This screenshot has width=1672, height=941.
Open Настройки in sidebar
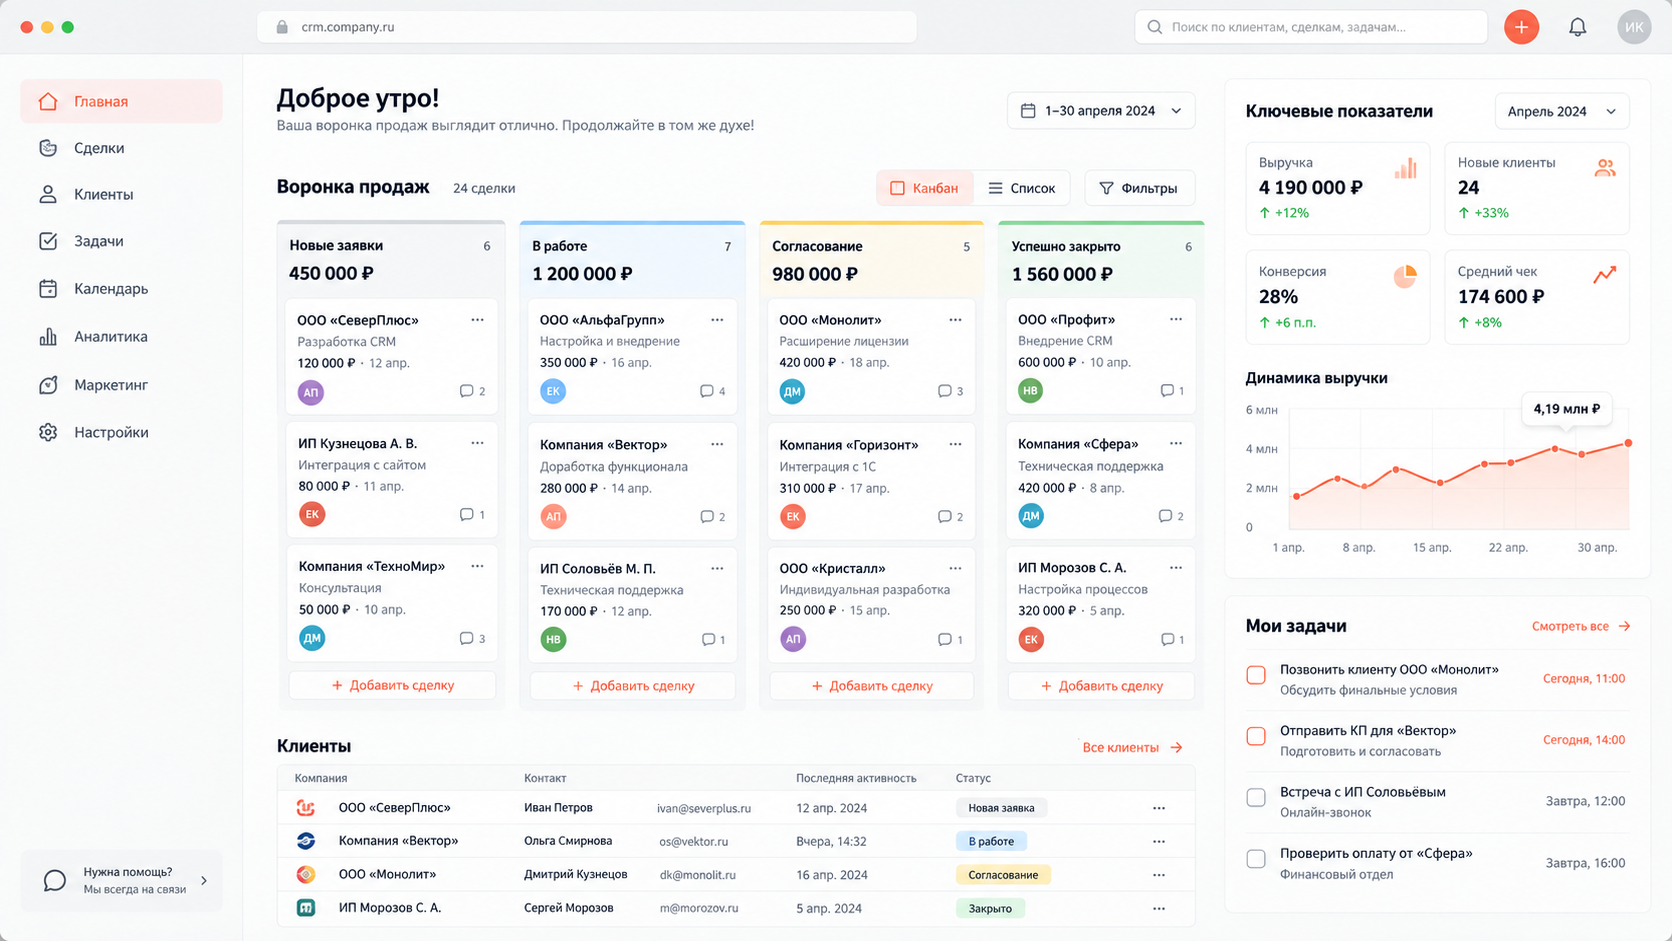coord(121,433)
